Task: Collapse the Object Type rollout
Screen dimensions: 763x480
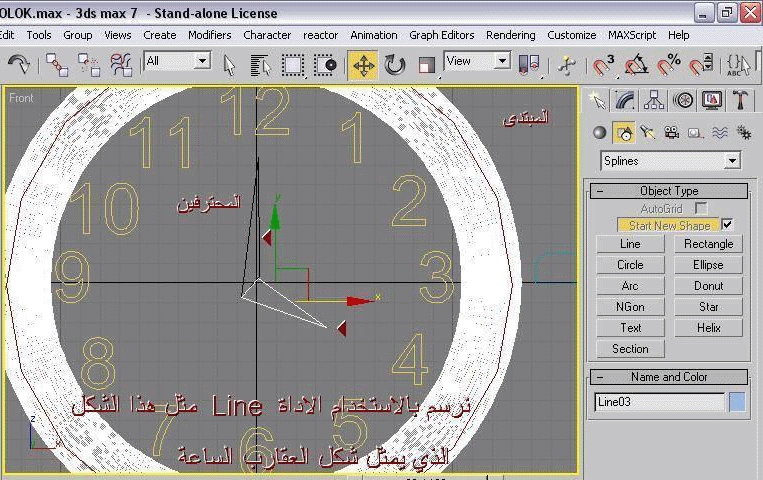Action: coord(669,191)
